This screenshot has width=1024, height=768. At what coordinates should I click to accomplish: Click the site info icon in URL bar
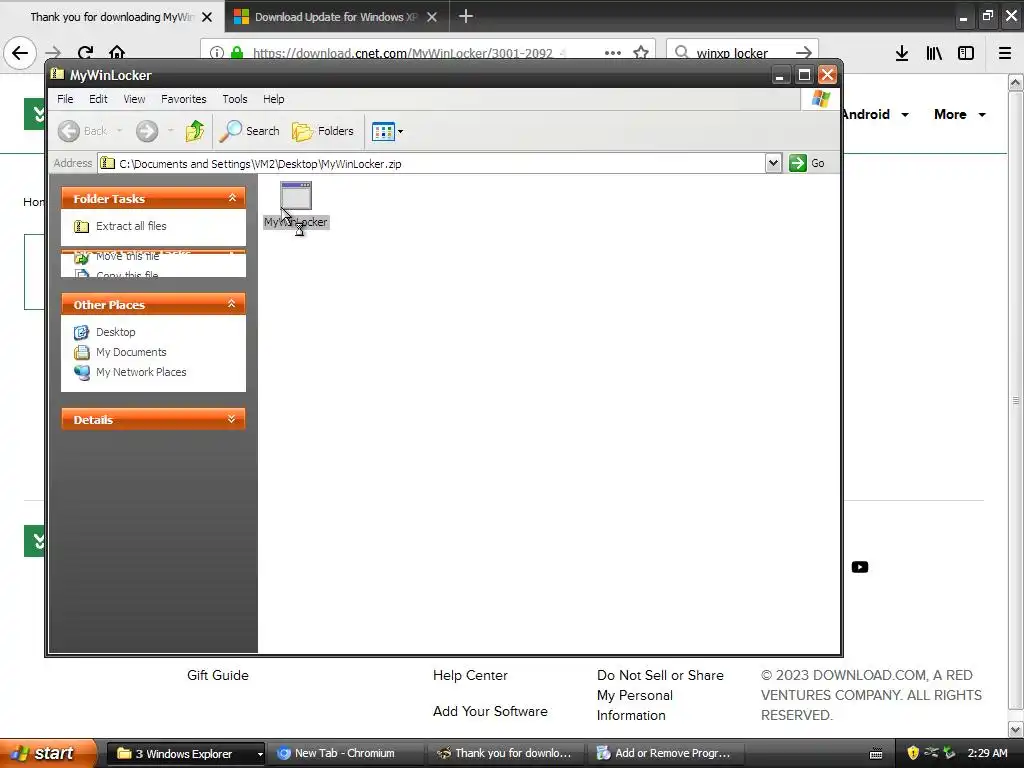(217, 53)
